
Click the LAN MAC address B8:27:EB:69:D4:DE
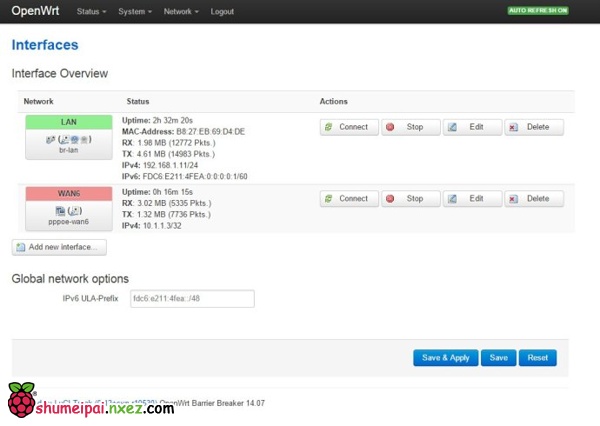[x=210, y=132]
